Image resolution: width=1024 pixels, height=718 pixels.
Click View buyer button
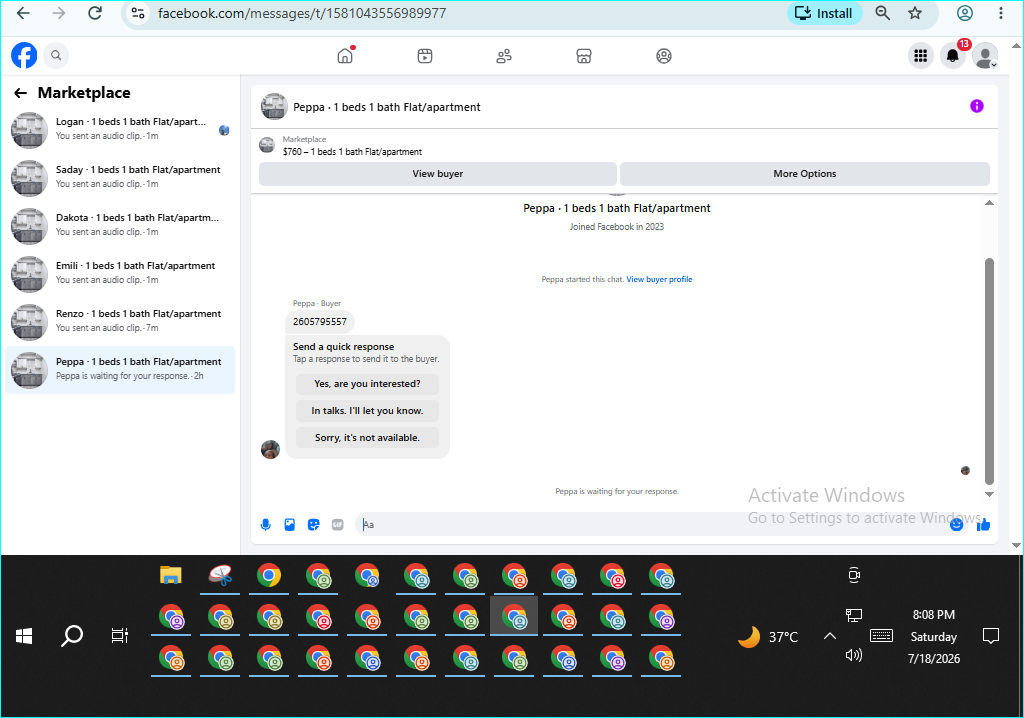[438, 174]
